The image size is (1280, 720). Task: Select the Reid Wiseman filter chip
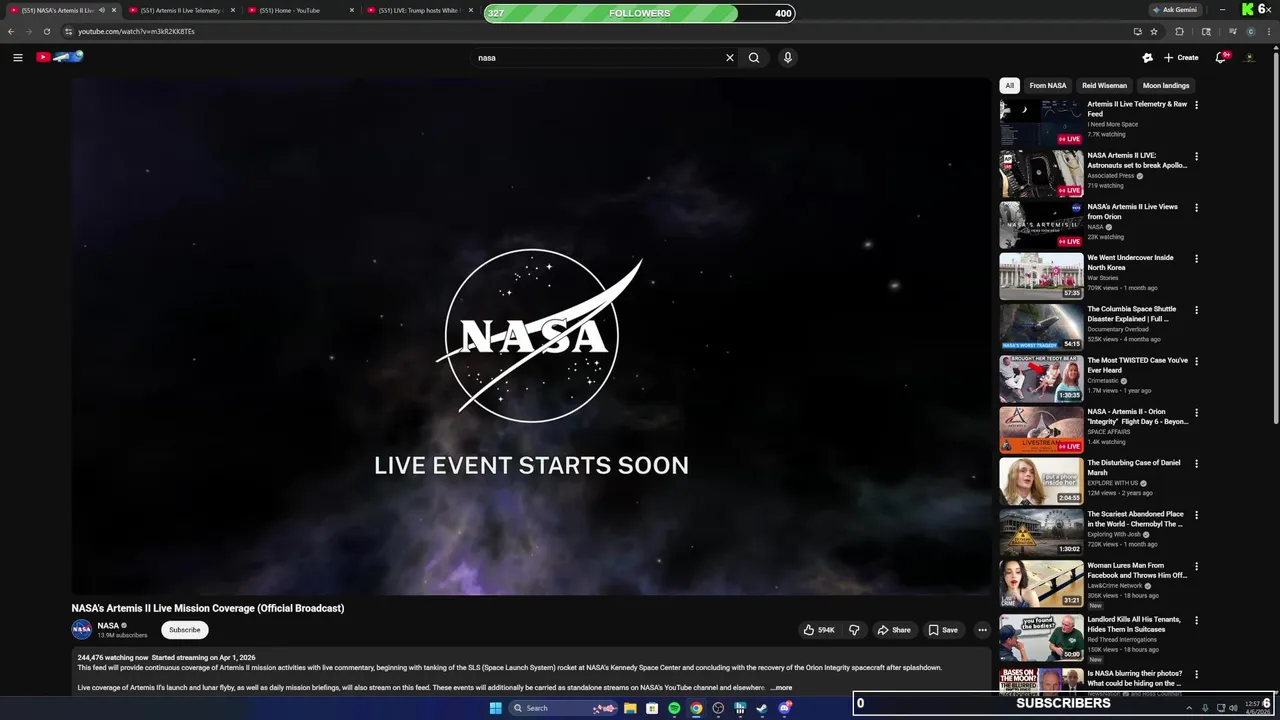coord(1104,86)
